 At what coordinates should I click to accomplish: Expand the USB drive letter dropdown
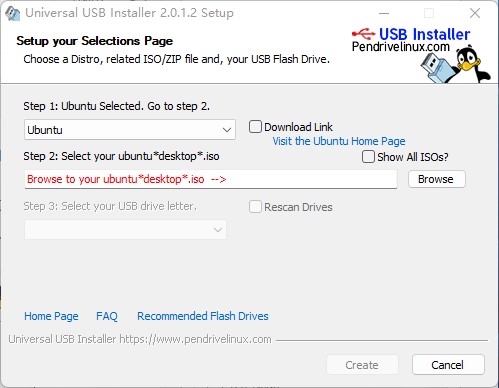pos(125,229)
